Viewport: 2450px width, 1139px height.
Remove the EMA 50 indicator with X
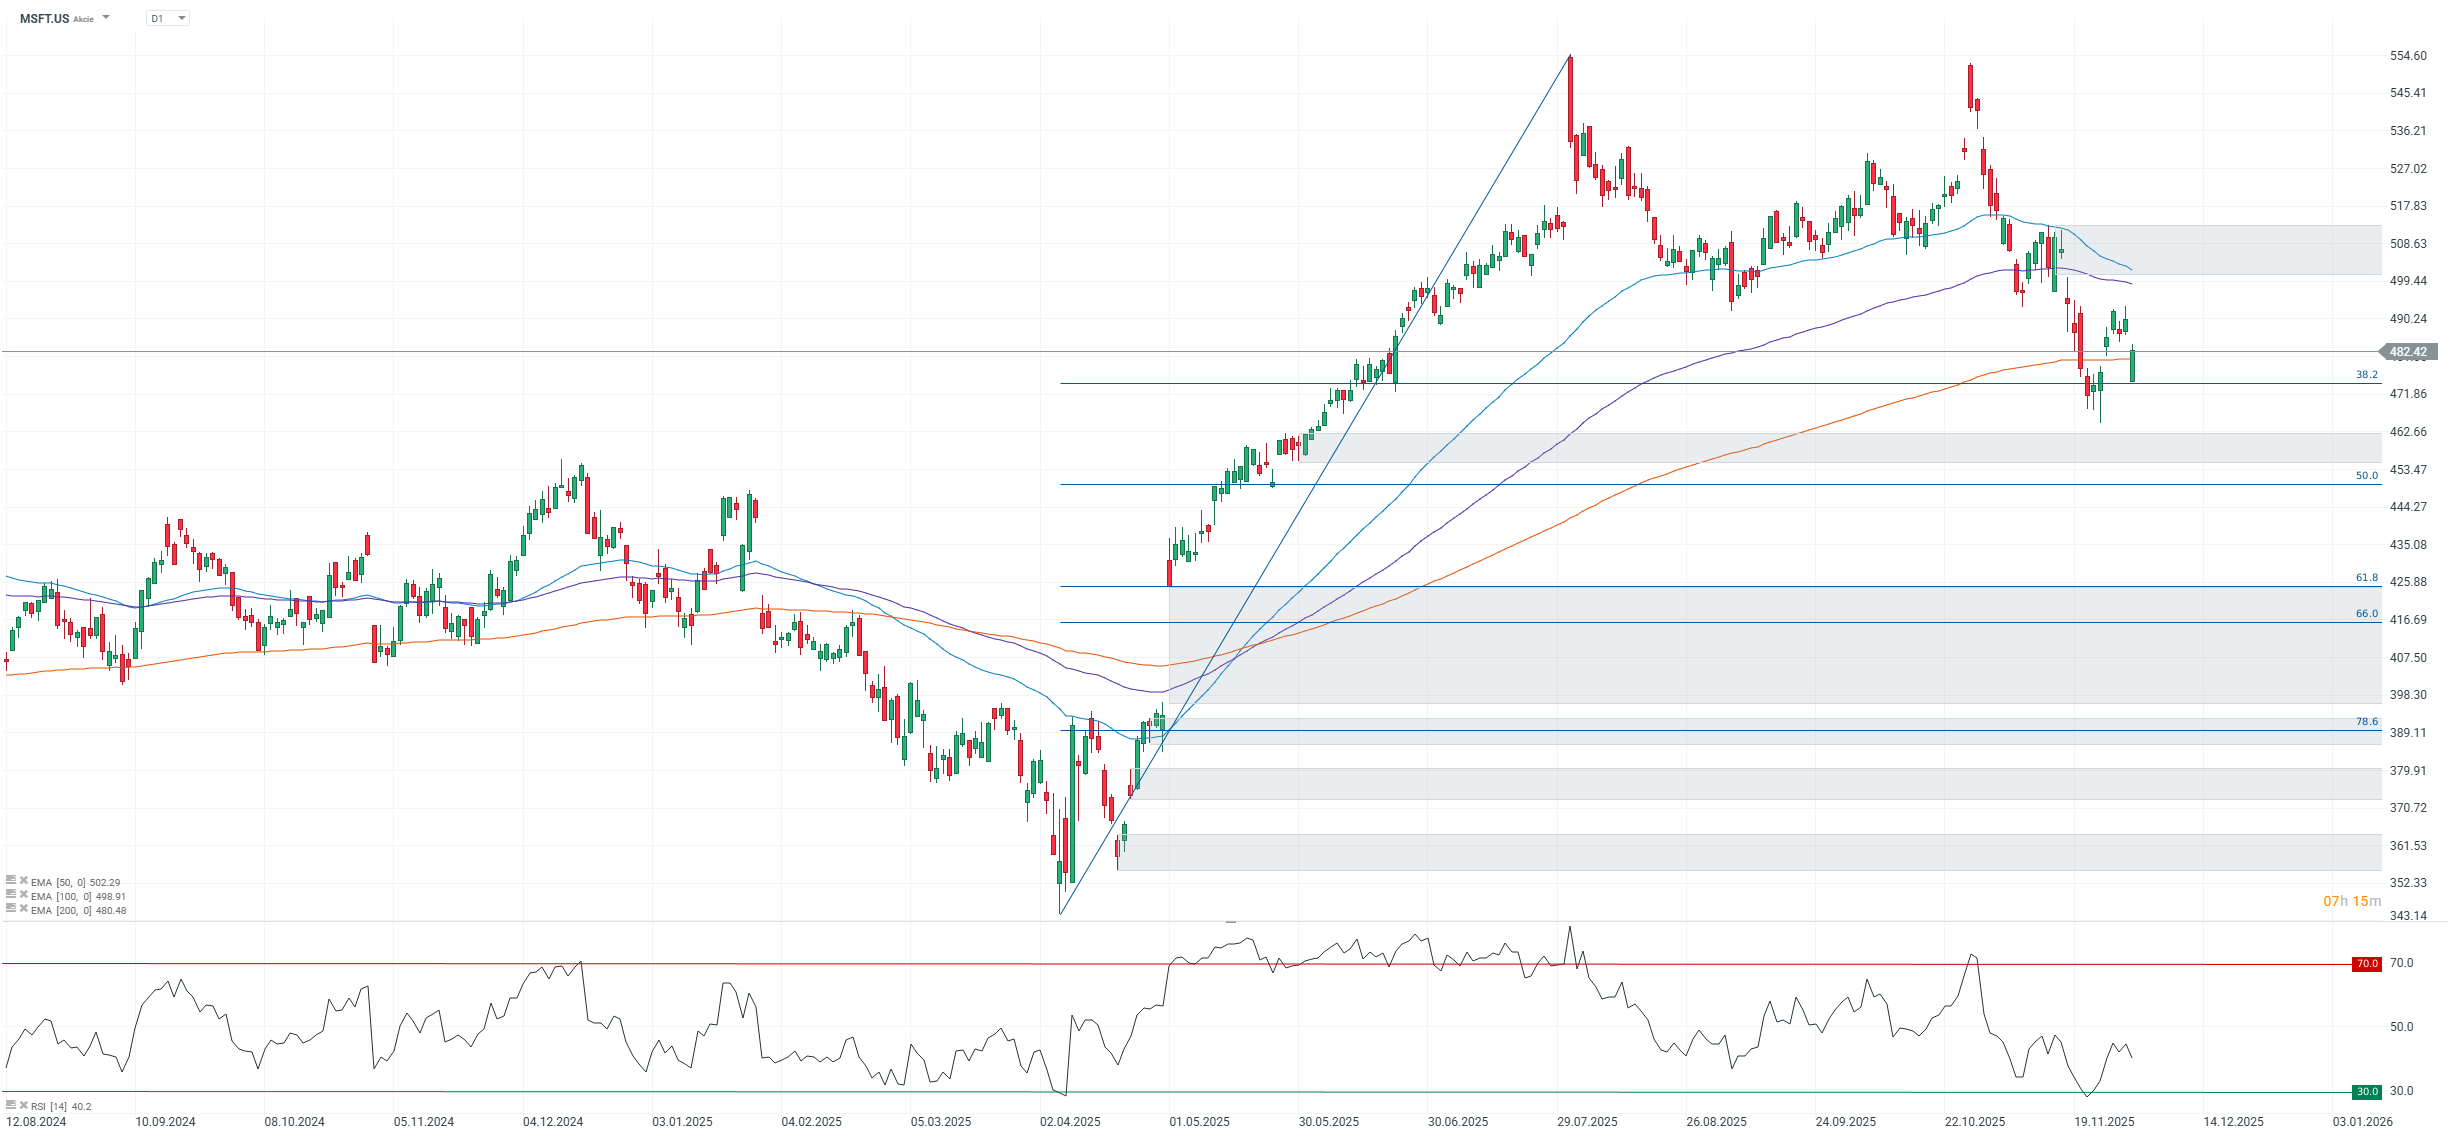coord(23,881)
